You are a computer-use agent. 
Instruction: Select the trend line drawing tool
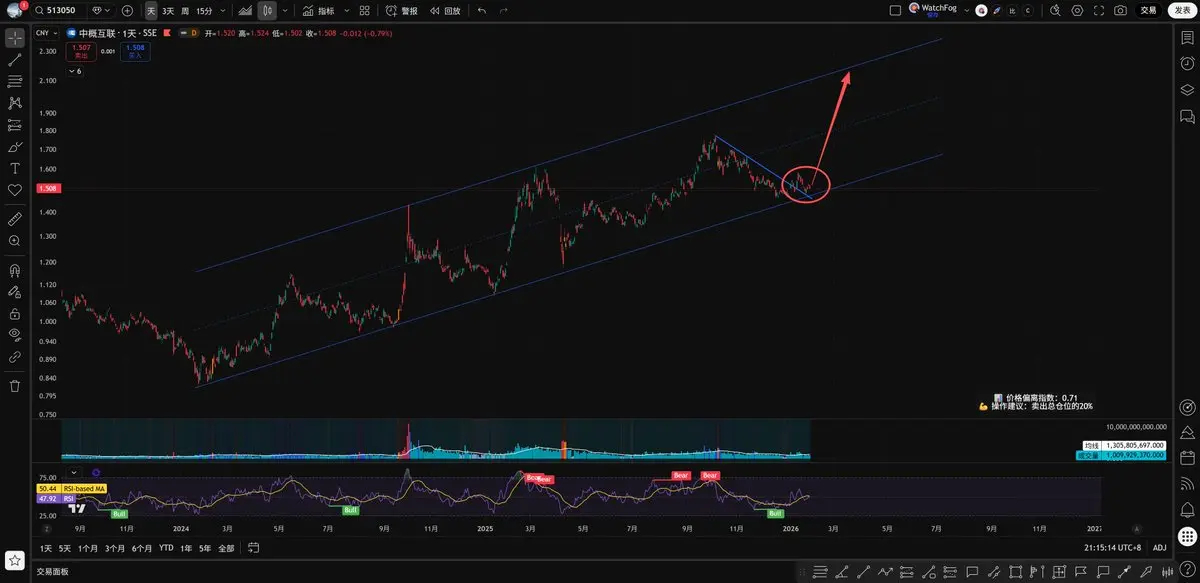pyautogui.click(x=15, y=60)
